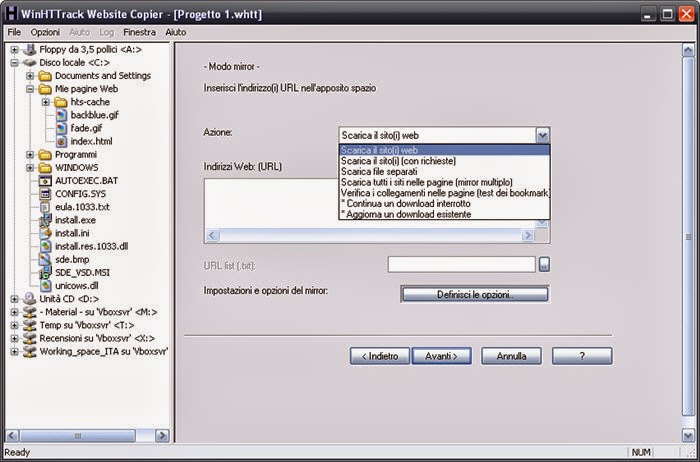Expand the hts-cache folder node
This screenshot has height=462, width=700.
coord(46,102)
